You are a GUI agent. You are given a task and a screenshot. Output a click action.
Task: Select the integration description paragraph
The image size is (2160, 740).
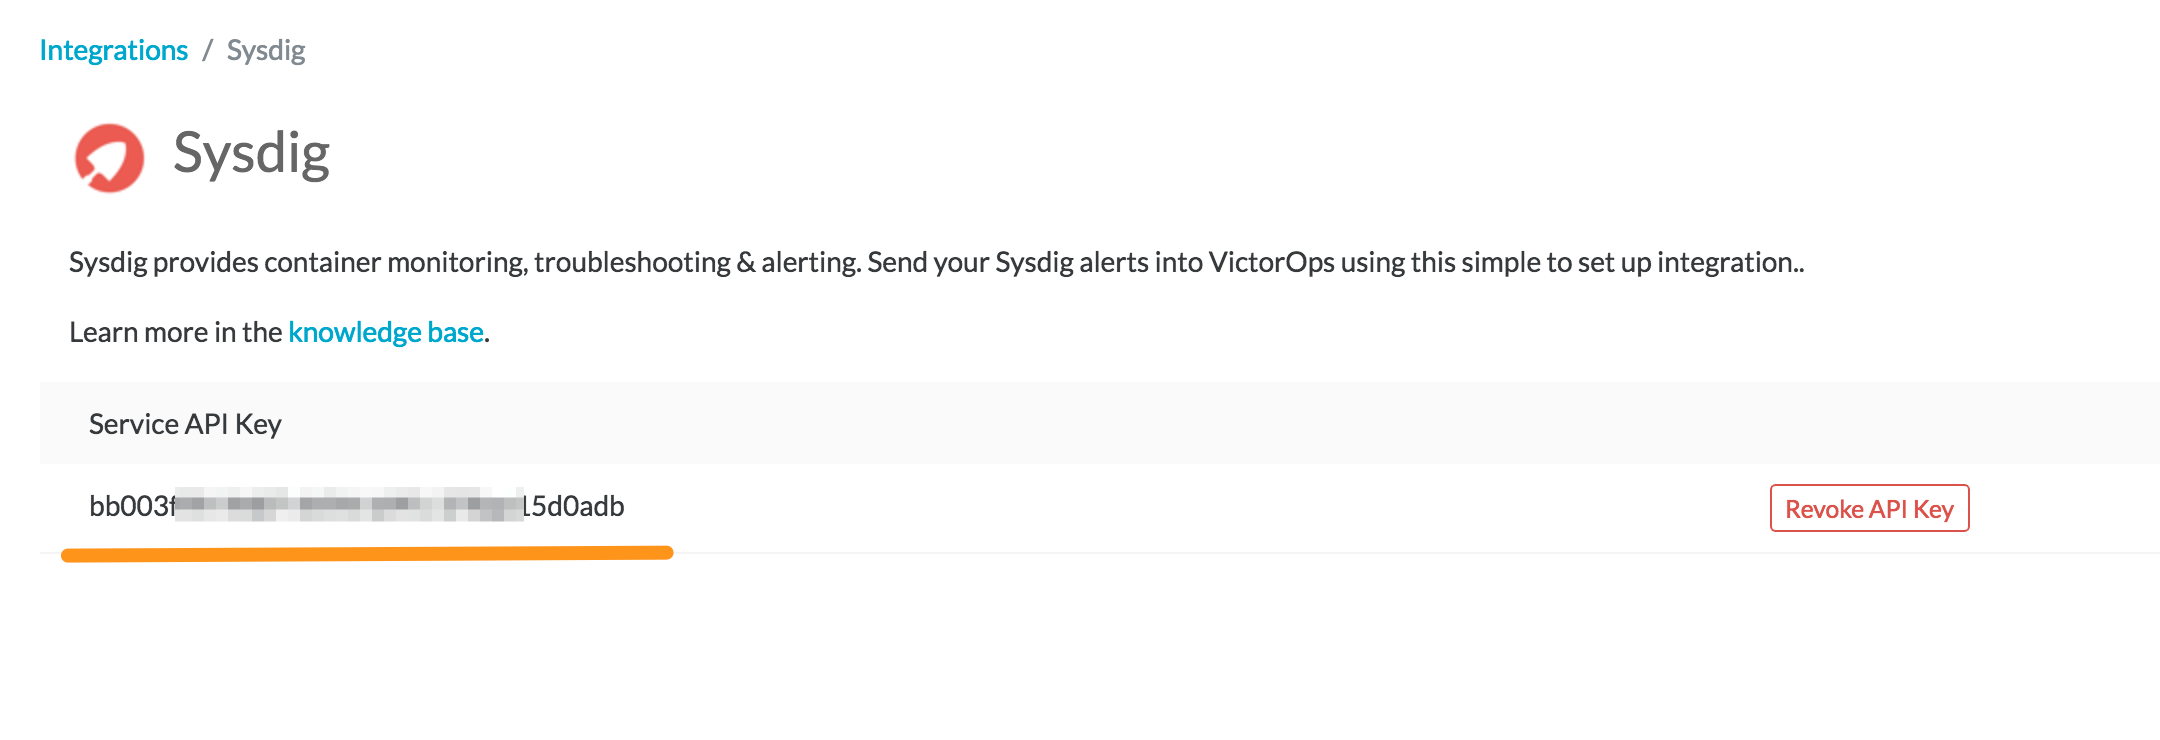tap(935, 263)
